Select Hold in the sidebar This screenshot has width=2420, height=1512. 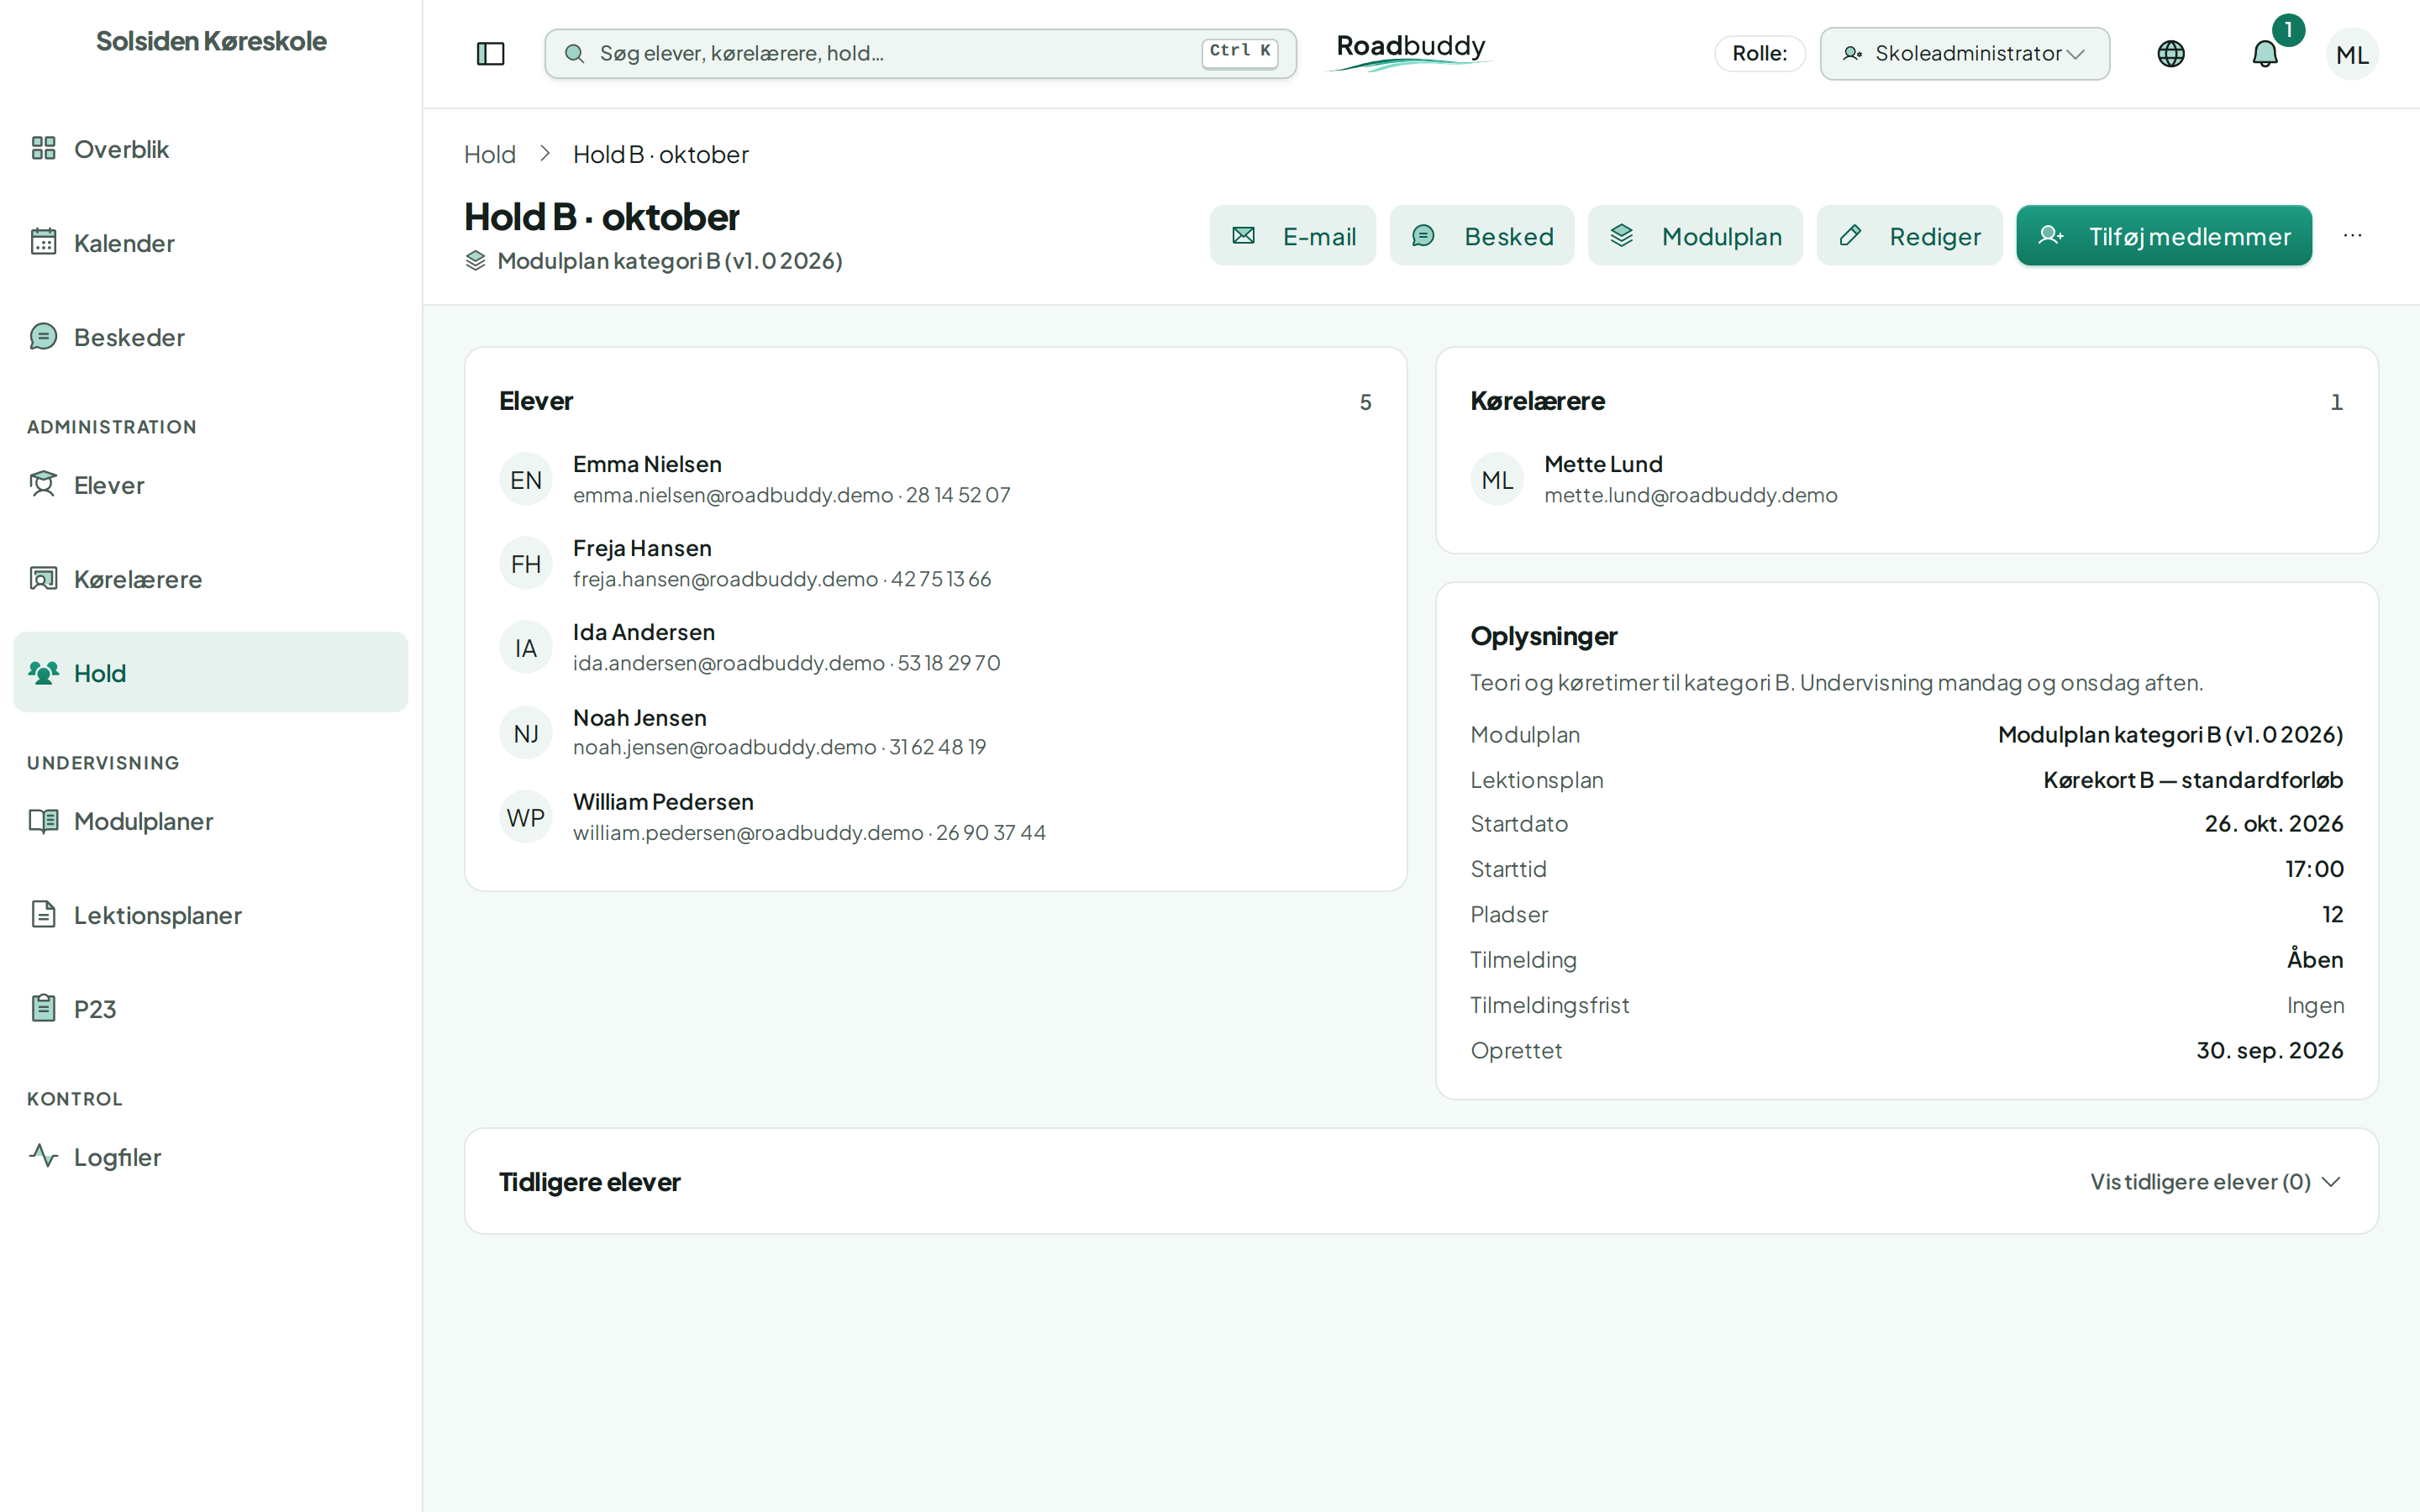point(211,672)
